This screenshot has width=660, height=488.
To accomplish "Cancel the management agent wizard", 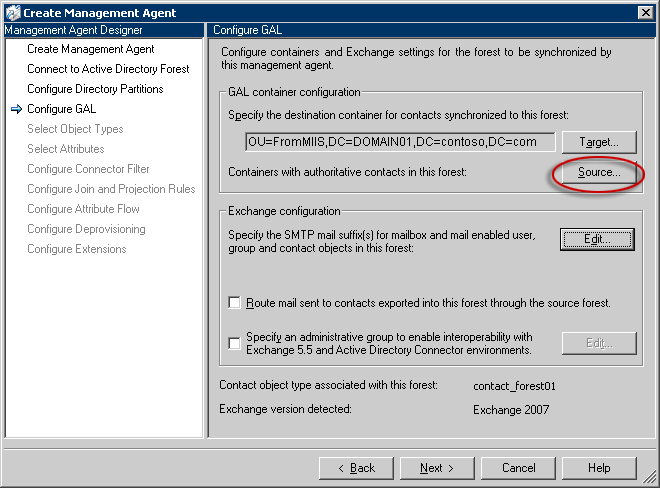I will 518,468.
